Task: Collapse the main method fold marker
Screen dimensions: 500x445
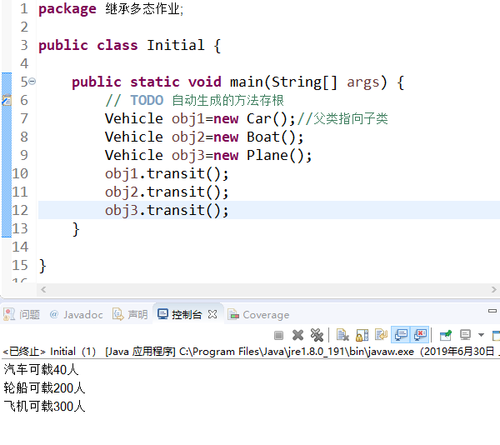Action: pyautogui.click(x=32, y=81)
